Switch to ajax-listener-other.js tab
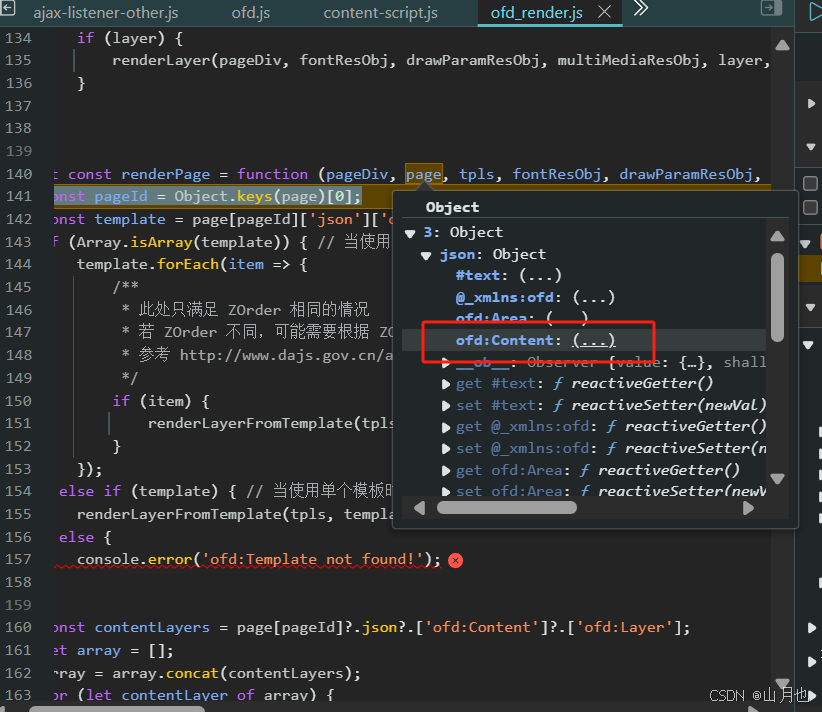This screenshot has width=822, height=712. (106, 13)
